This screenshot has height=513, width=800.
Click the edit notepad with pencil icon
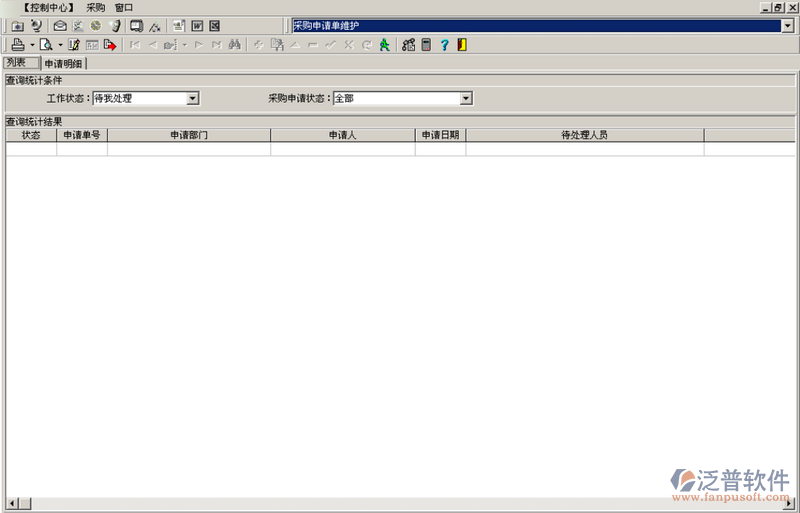pos(74,45)
